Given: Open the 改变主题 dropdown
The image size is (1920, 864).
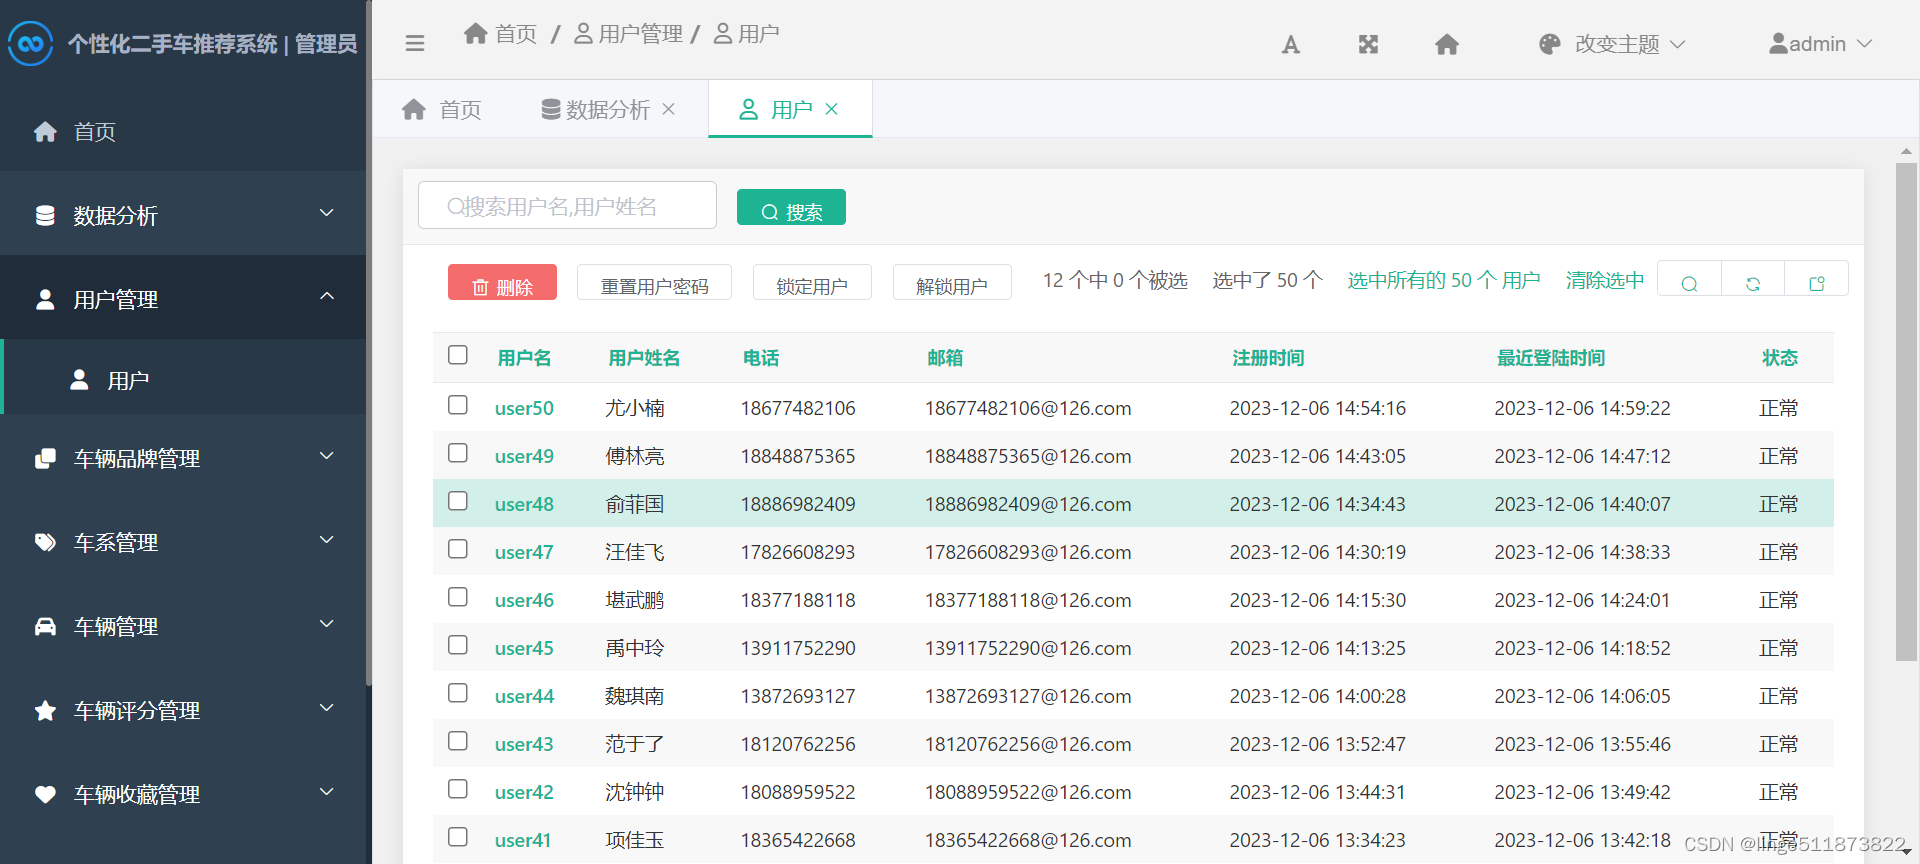Looking at the screenshot, I should pos(1612,44).
